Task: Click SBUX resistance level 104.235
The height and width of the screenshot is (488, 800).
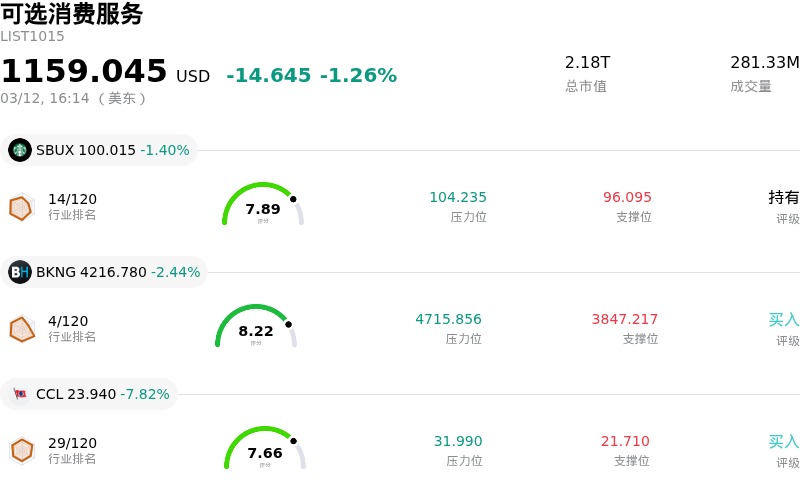Action: pyautogui.click(x=458, y=197)
